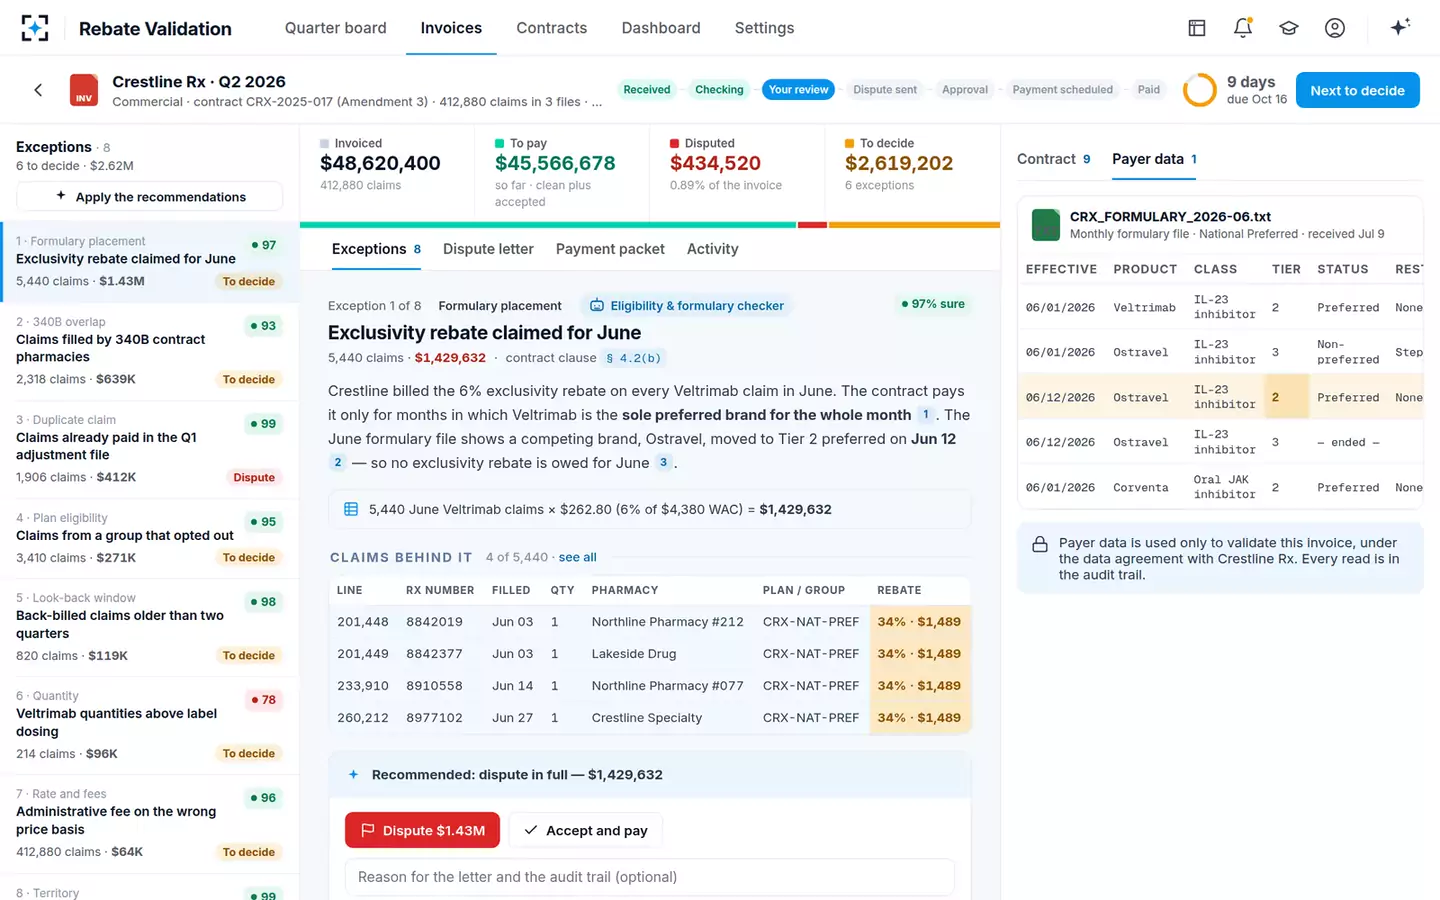Click the lock icon in payer data notice
Image resolution: width=1440 pixels, height=900 pixels.
pyautogui.click(x=1040, y=545)
